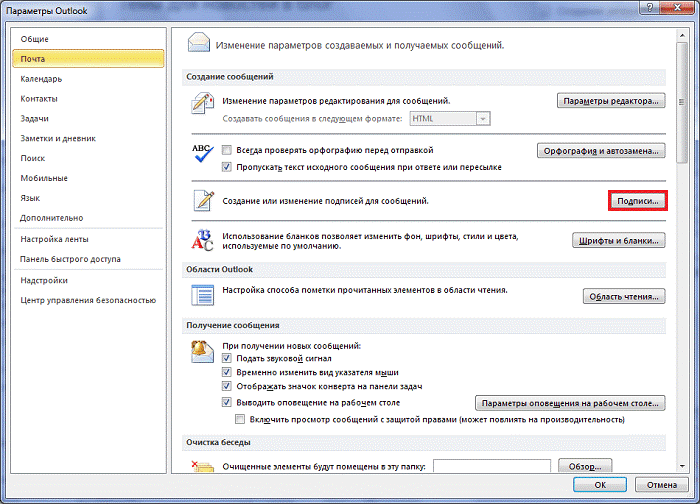Click the scrollbar down arrow
Viewport: 700px width, 504px height.
coord(682,467)
